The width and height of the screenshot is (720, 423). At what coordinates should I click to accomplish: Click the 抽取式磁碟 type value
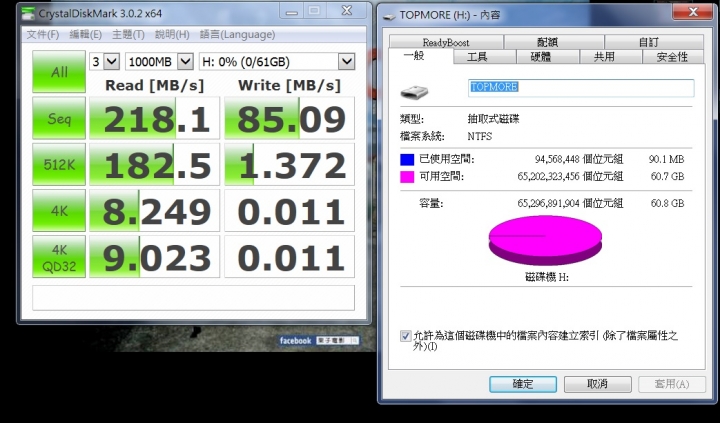point(494,119)
